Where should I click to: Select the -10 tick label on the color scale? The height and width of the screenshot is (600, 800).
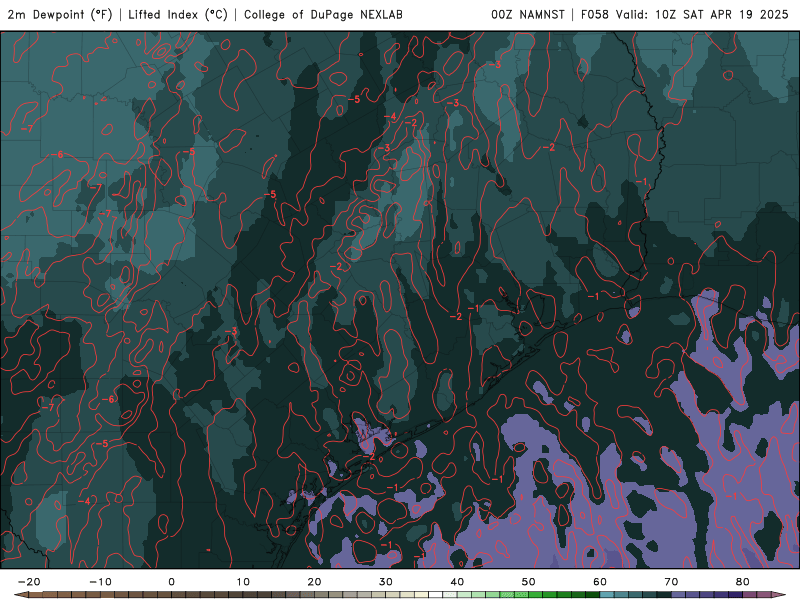pos(100,582)
